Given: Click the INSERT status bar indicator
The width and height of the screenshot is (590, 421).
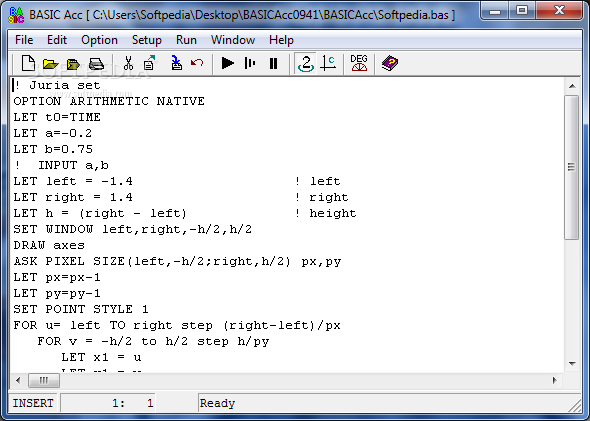Looking at the screenshot, I should pyautogui.click(x=33, y=403).
